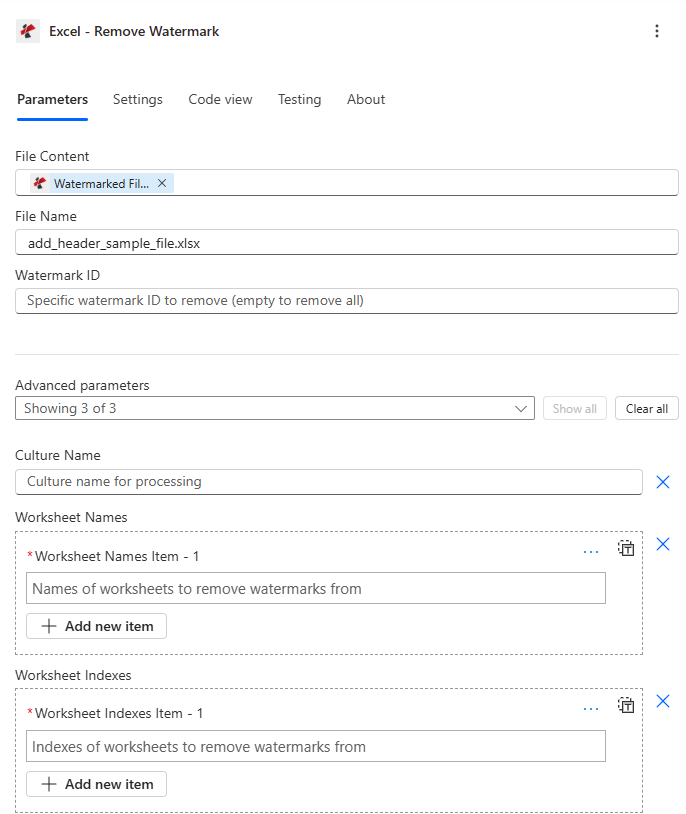This screenshot has height=814, width=686.
Task: Open ellipsis menu for Worksheet Indexes Item 1
Action: pyautogui.click(x=591, y=709)
